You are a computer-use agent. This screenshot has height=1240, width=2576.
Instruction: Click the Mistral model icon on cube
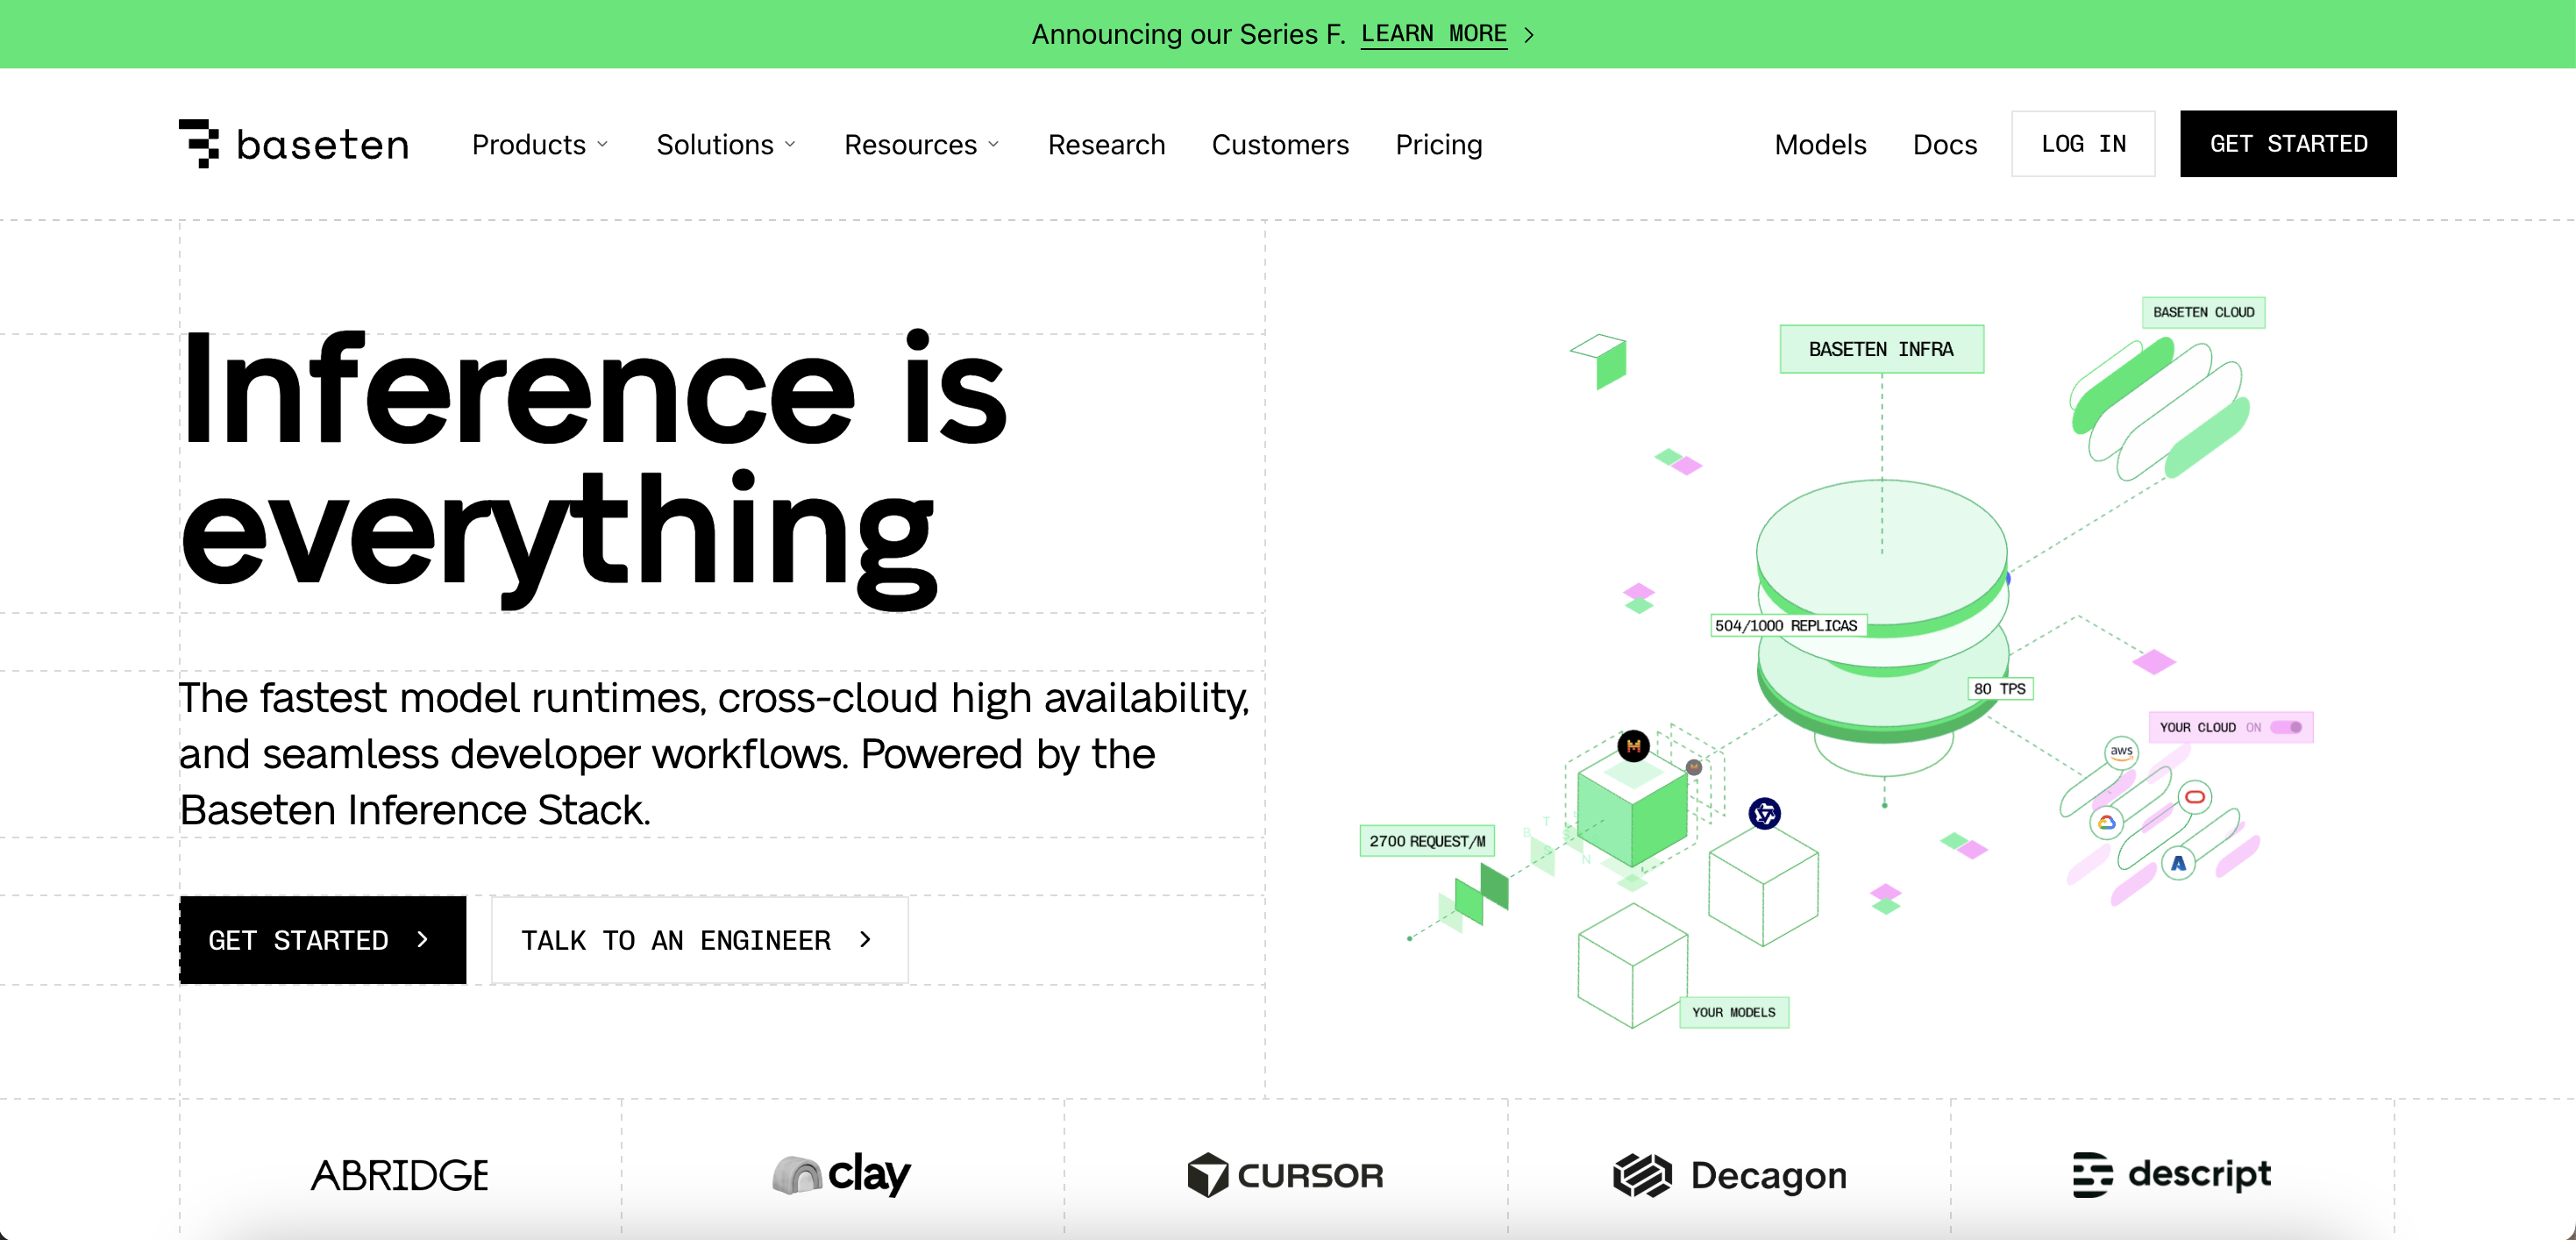(1633, 746)
